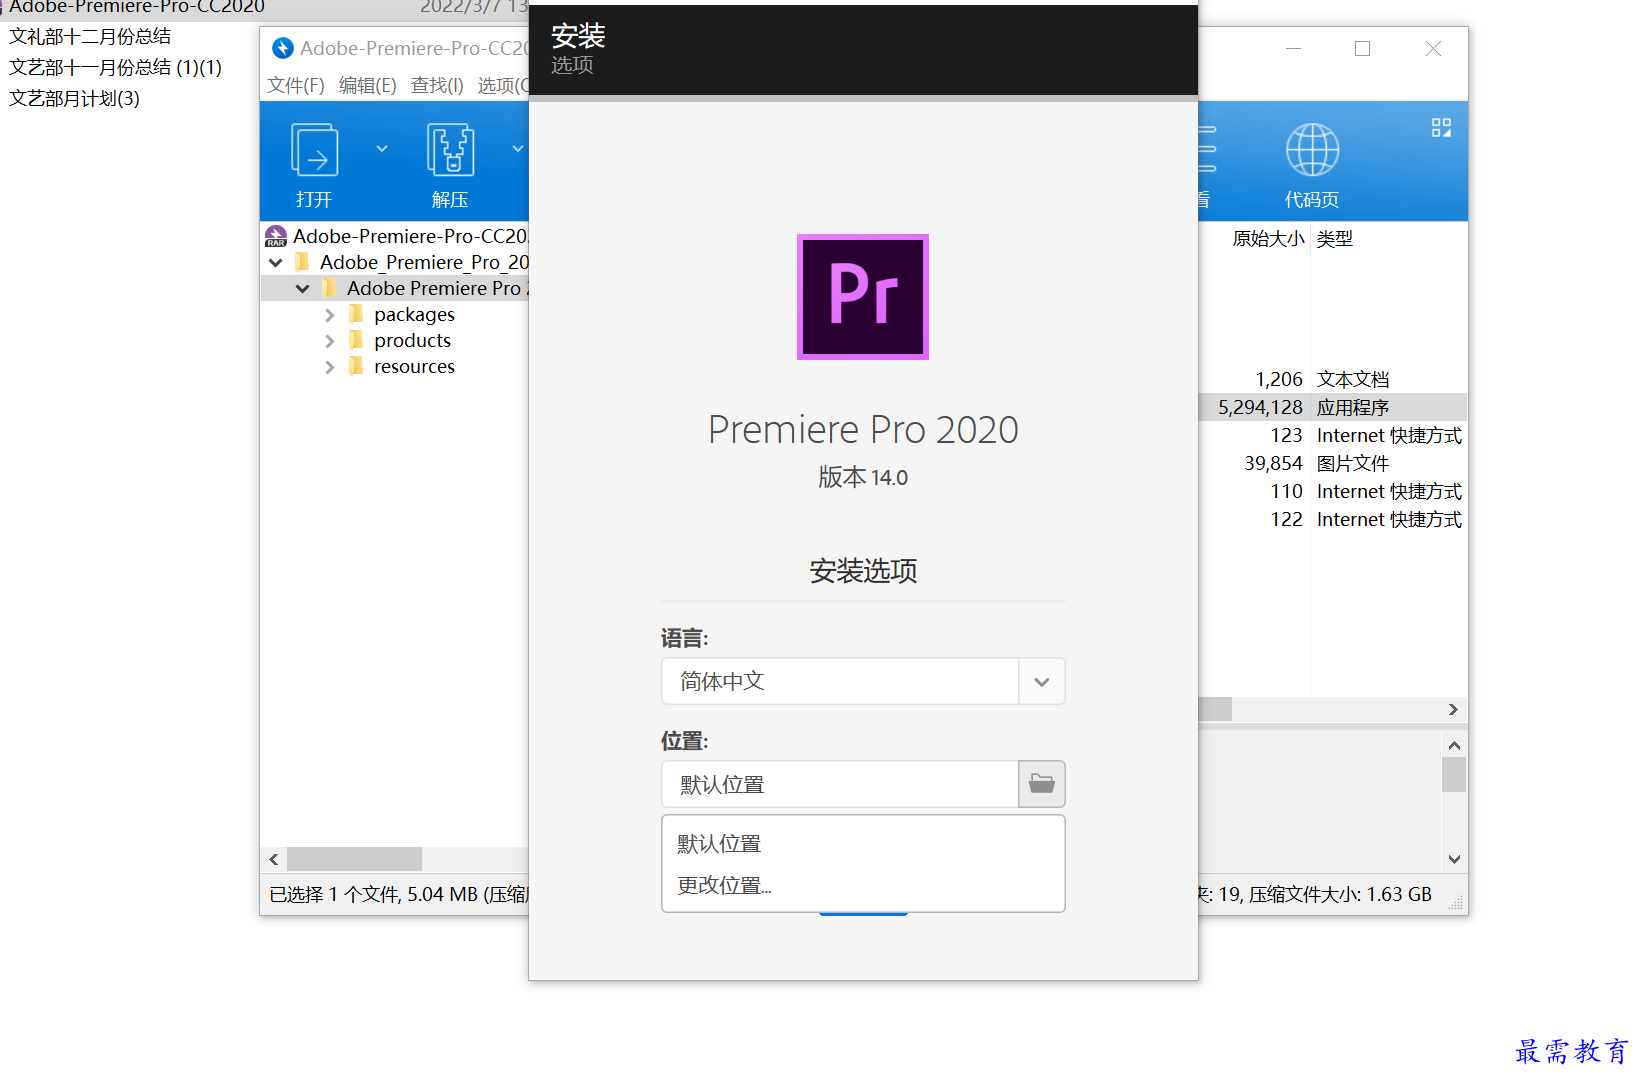Select the 123 Internet 快捷方式 row

point(1333,435)
